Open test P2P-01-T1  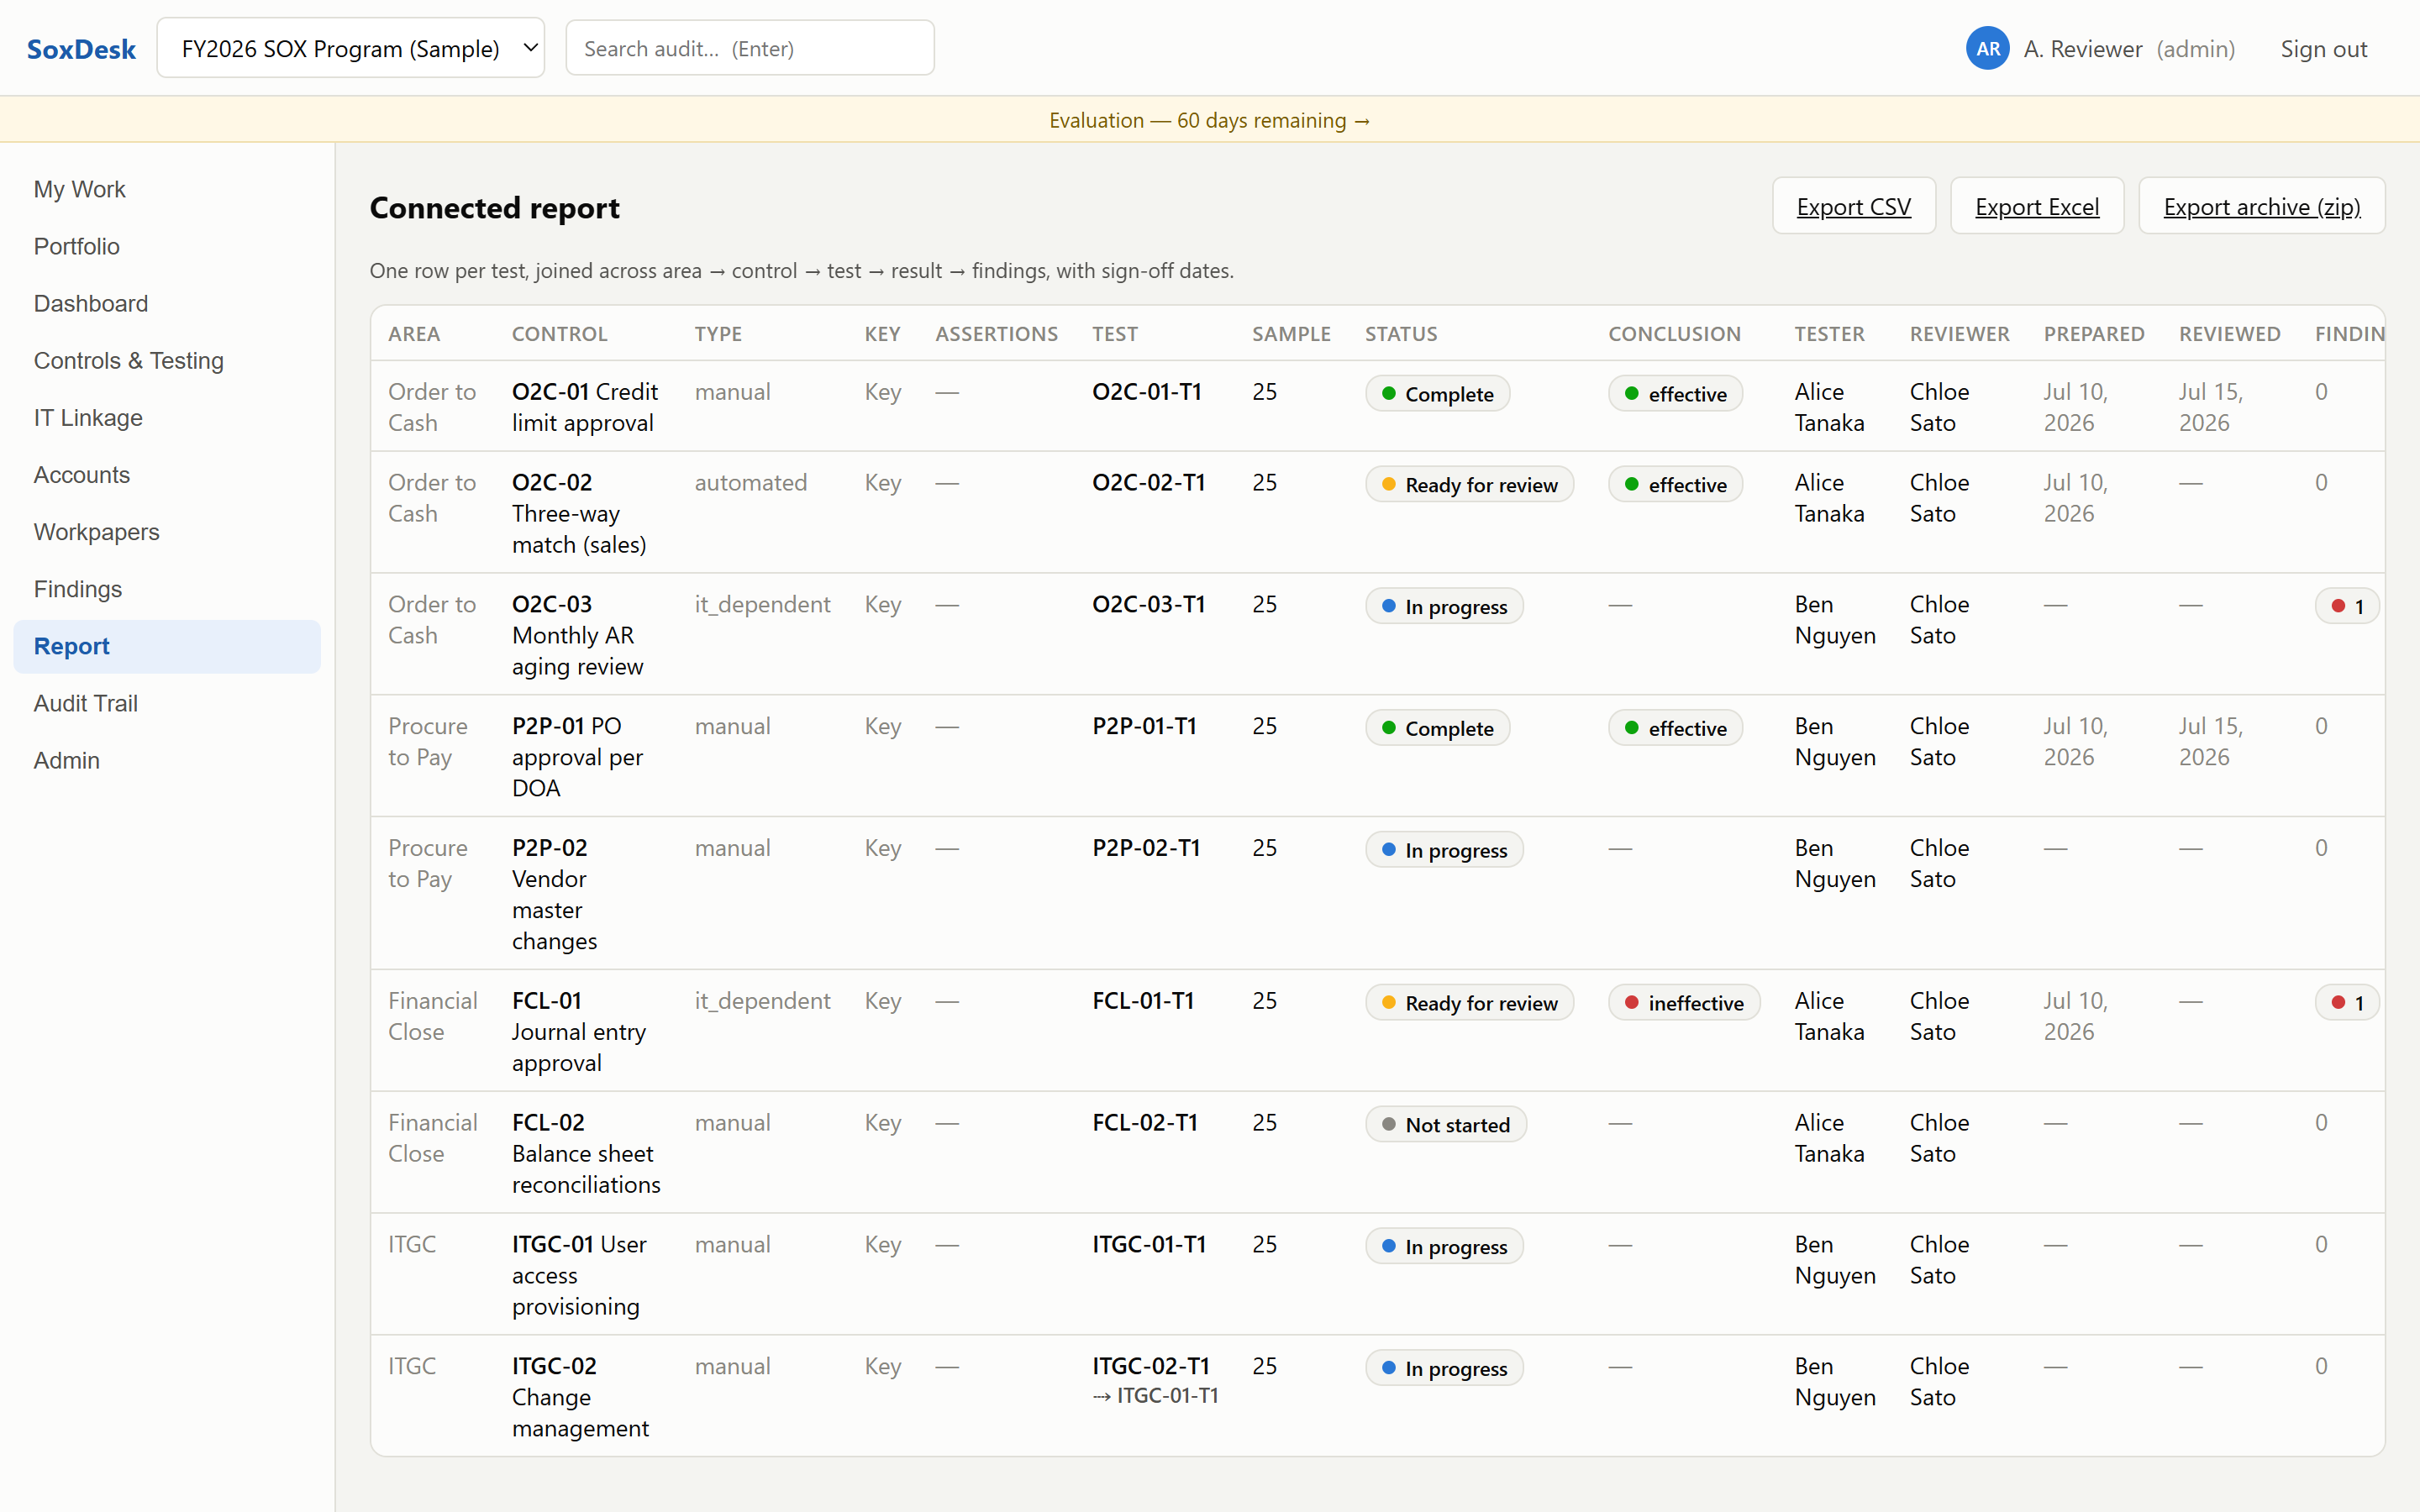pos(1144,726)
